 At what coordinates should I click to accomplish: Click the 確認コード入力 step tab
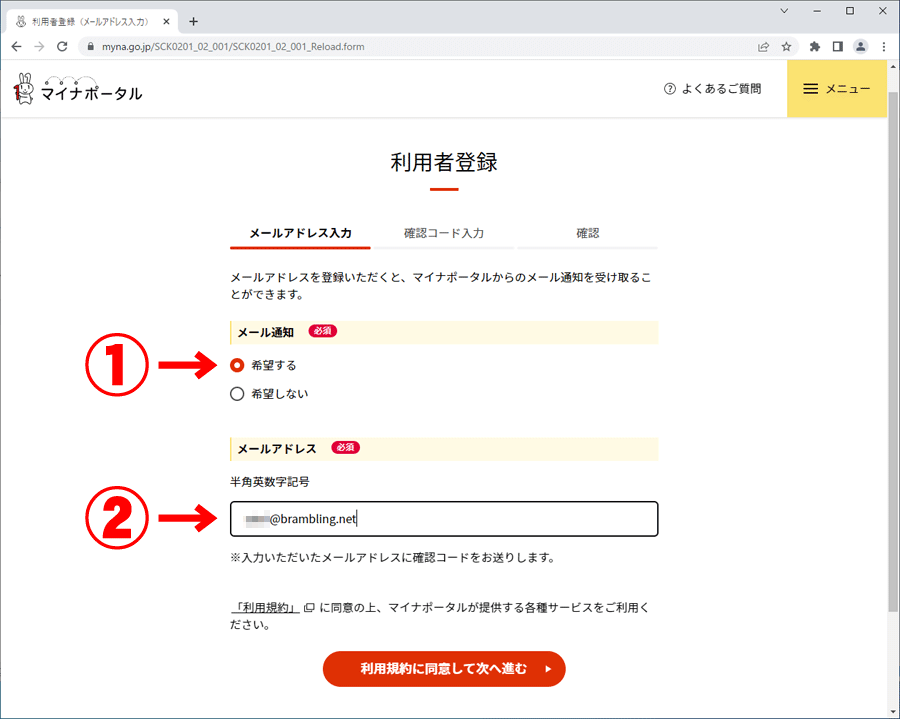pos(443,233)
